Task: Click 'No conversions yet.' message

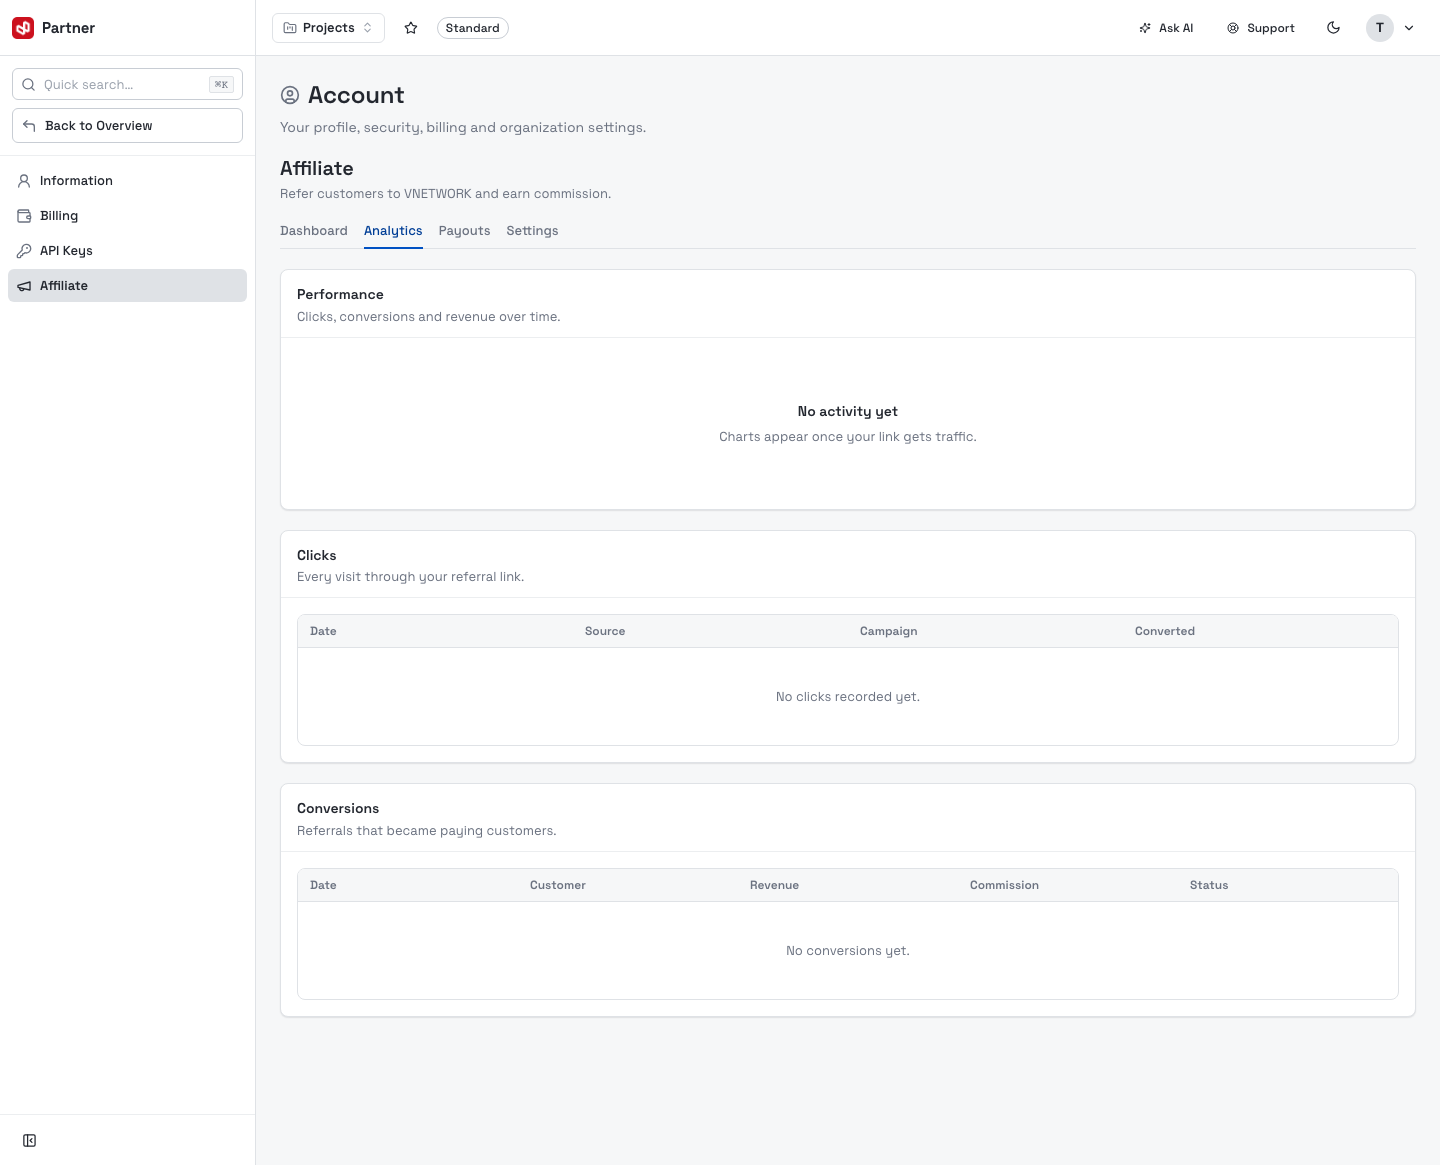Action: click(x=848, y=951)
